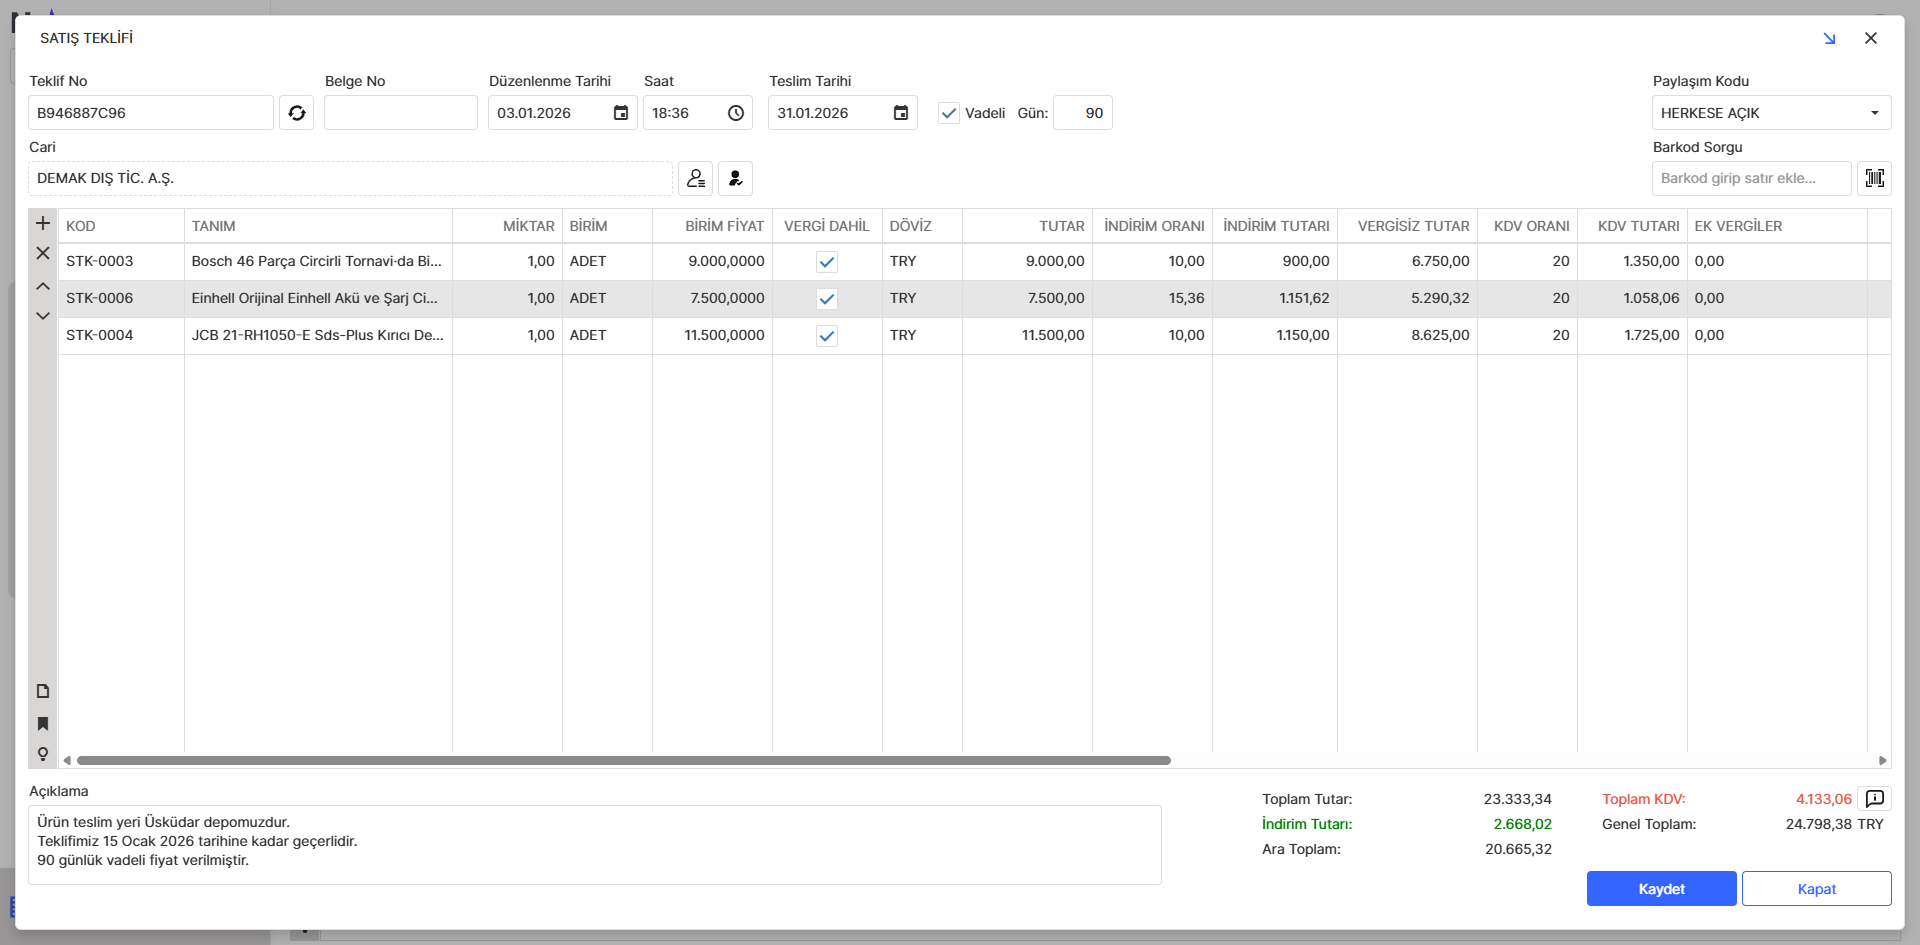The image size is (1920, 945).
Task: Uncheck Vergi Dahil for STK-0003 row
Action: click(827, 262)
